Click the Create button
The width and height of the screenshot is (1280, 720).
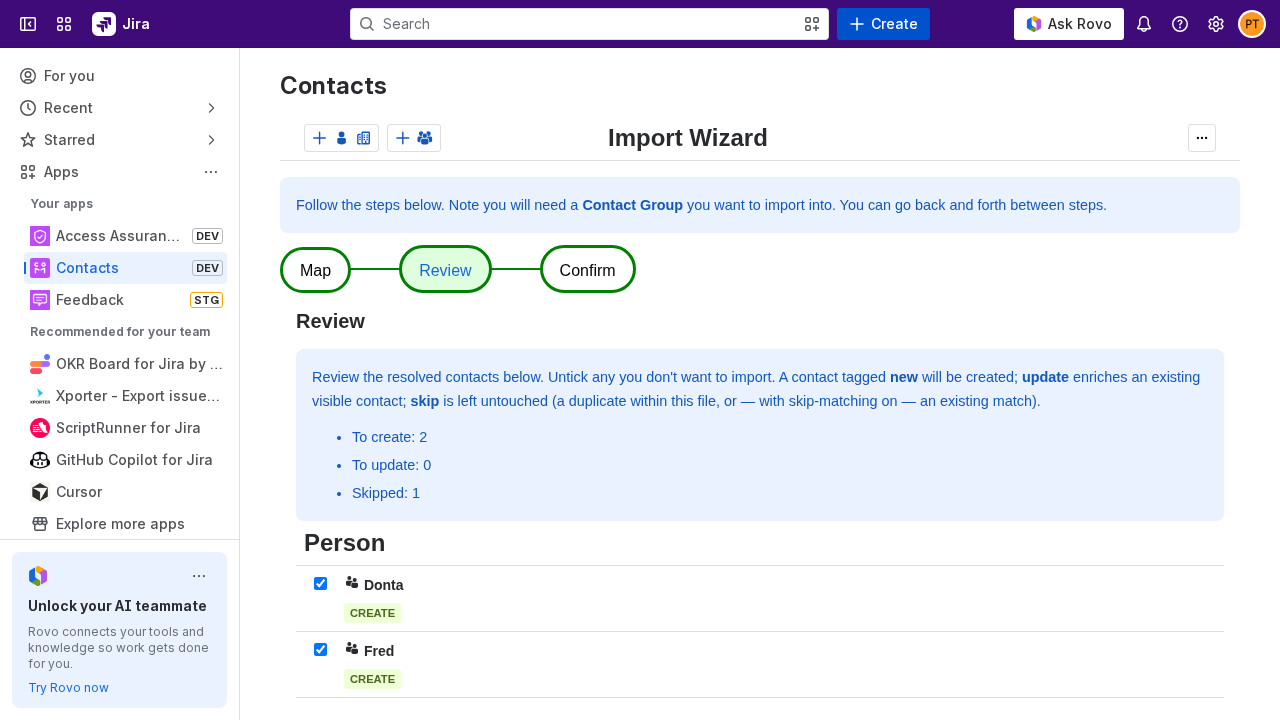click(x=883, y=24)
